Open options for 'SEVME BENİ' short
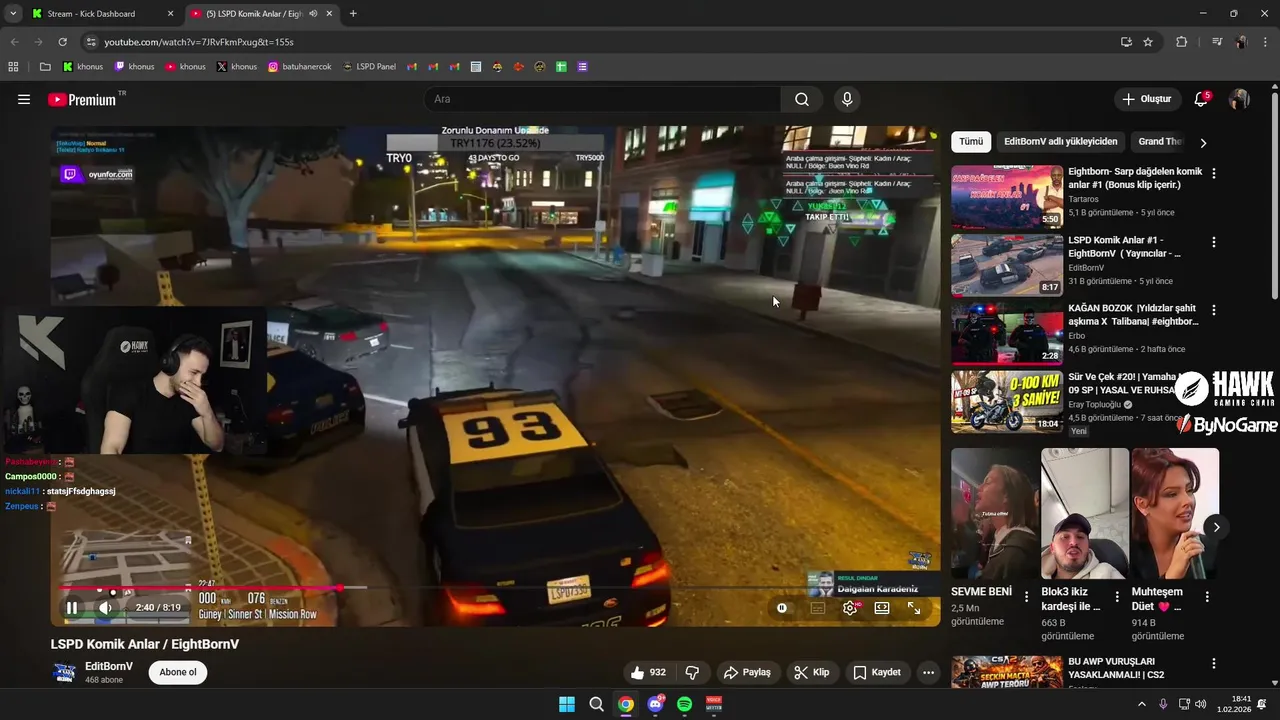Viewport: 1280px width, 720px height. point(1026,597)
